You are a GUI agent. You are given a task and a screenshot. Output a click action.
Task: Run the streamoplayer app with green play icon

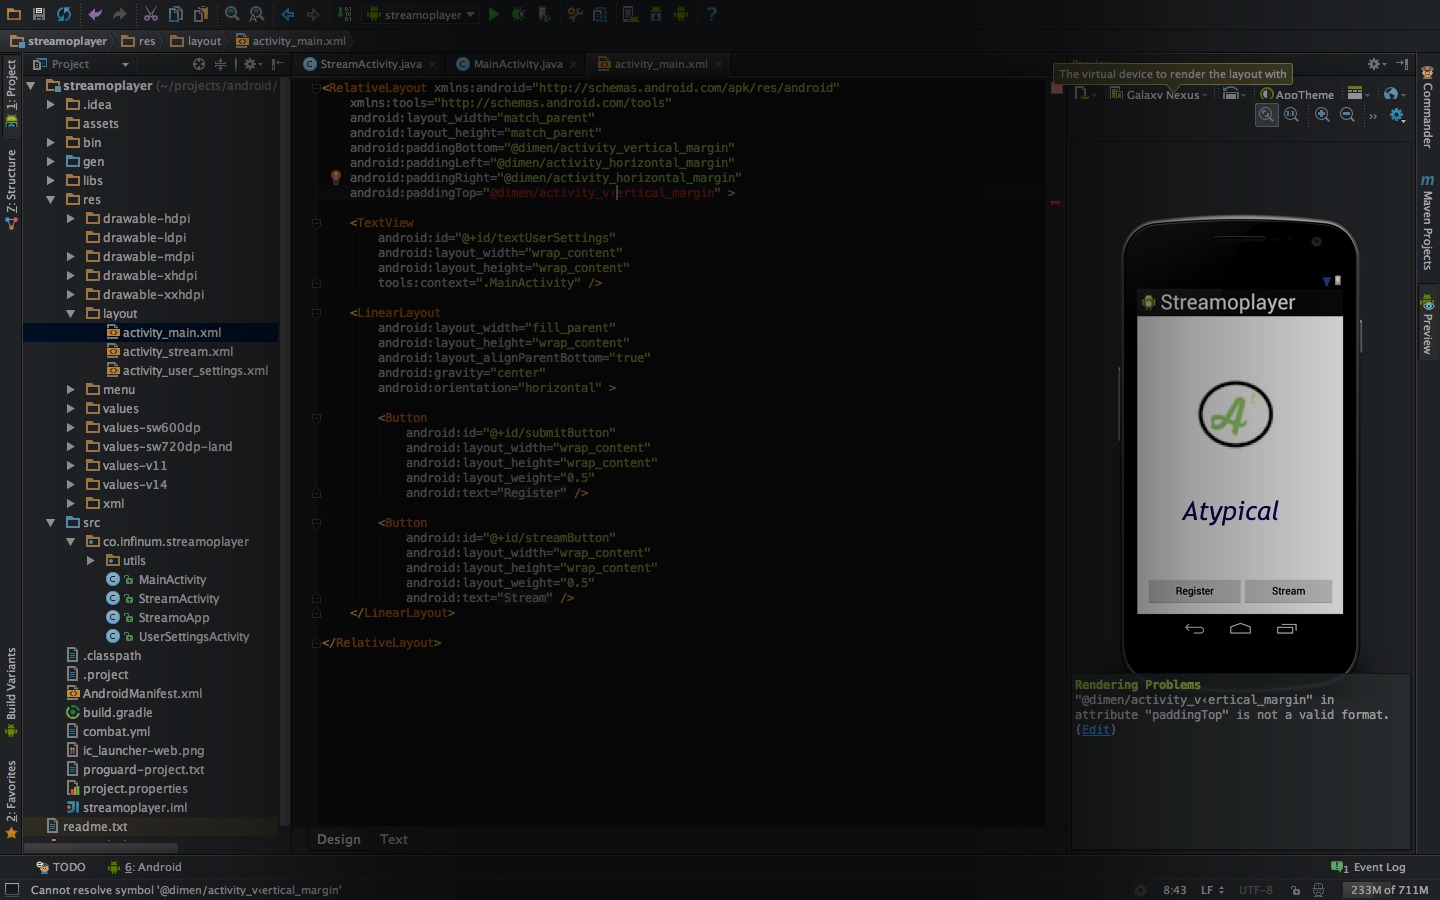pos(494,14)
